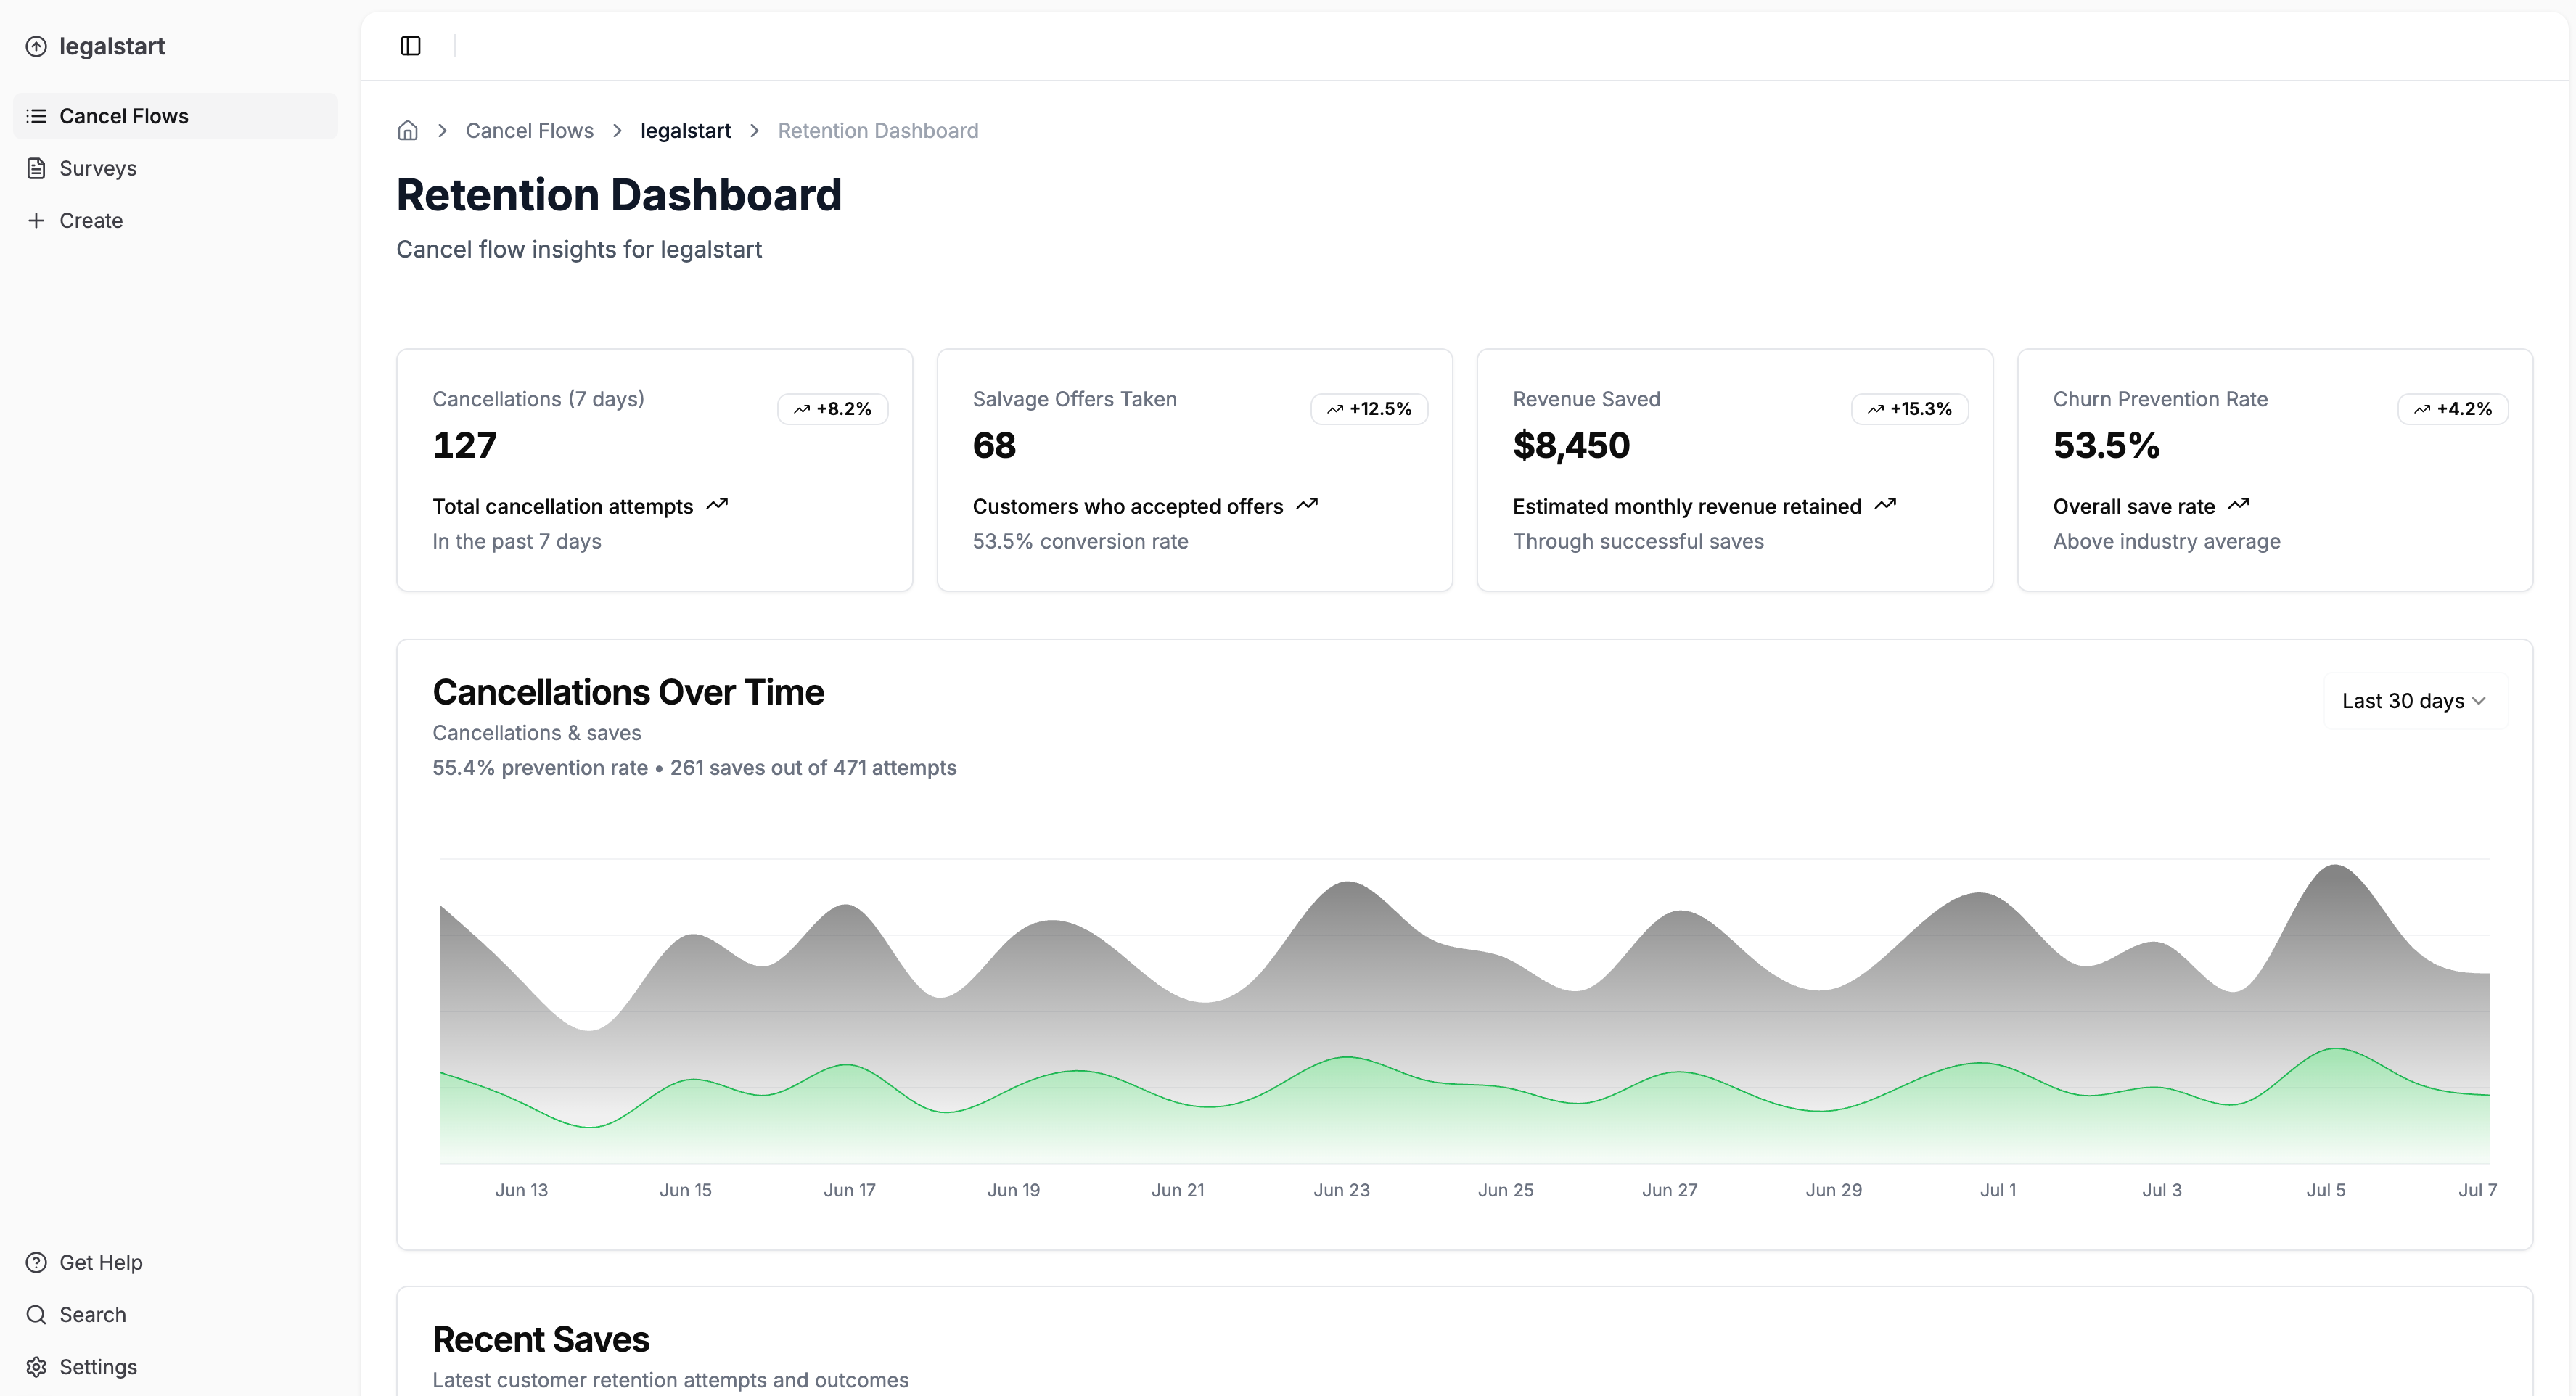This screenshot has height=1396, width=2576.
Task: Open Cancel Flows in sidebar
Action: coord(124,116)
